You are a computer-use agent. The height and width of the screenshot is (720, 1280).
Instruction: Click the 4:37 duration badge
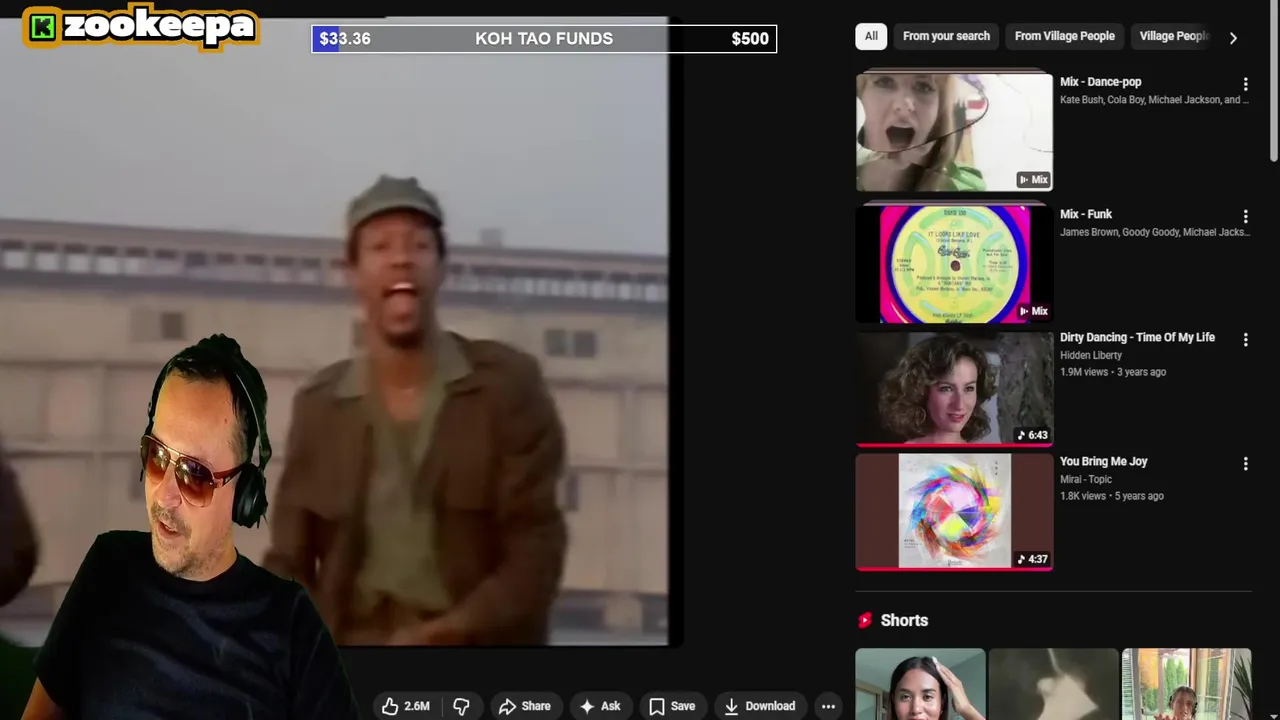(1032, 559)
